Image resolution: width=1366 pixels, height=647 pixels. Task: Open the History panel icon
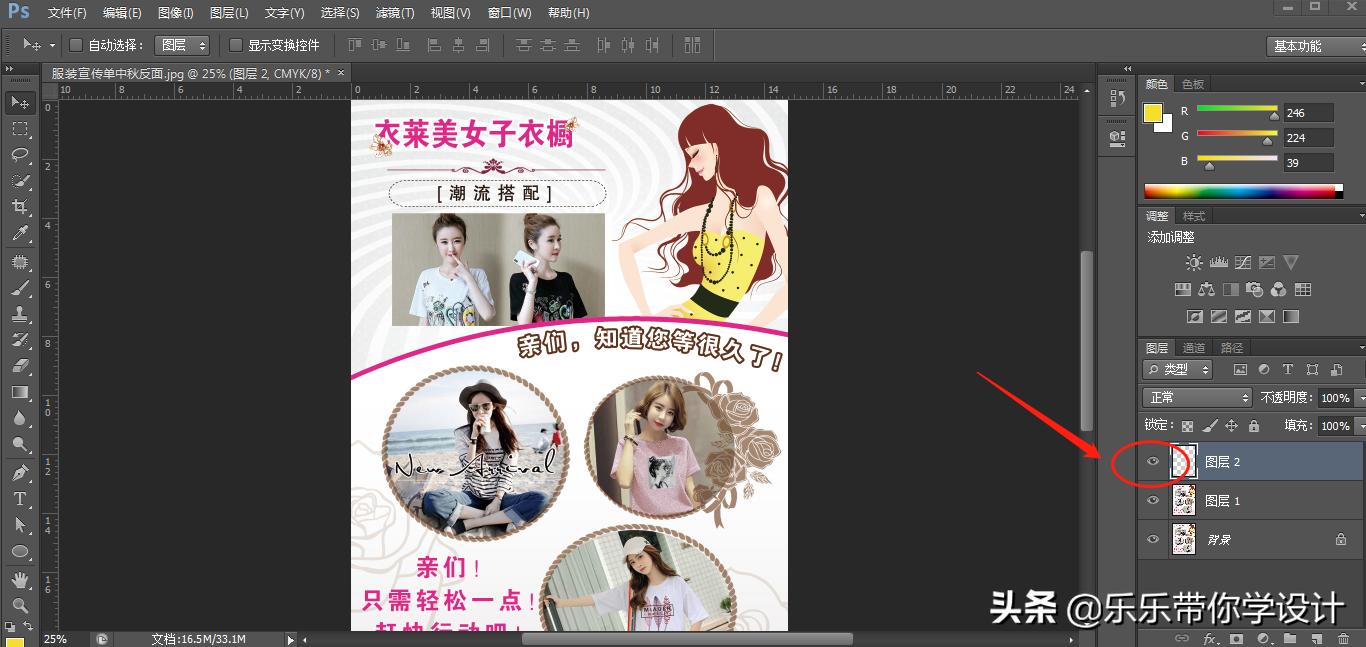pyautogui.click(x=1118, y=99)
